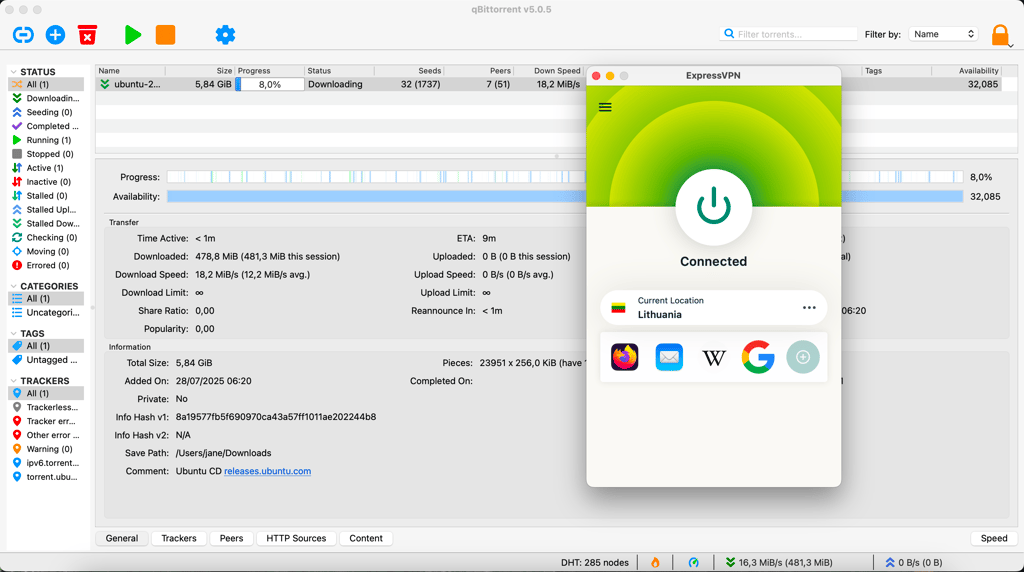Select Completed status filter
Screen dimensions: 1024x572
click(x=46, y=126)
